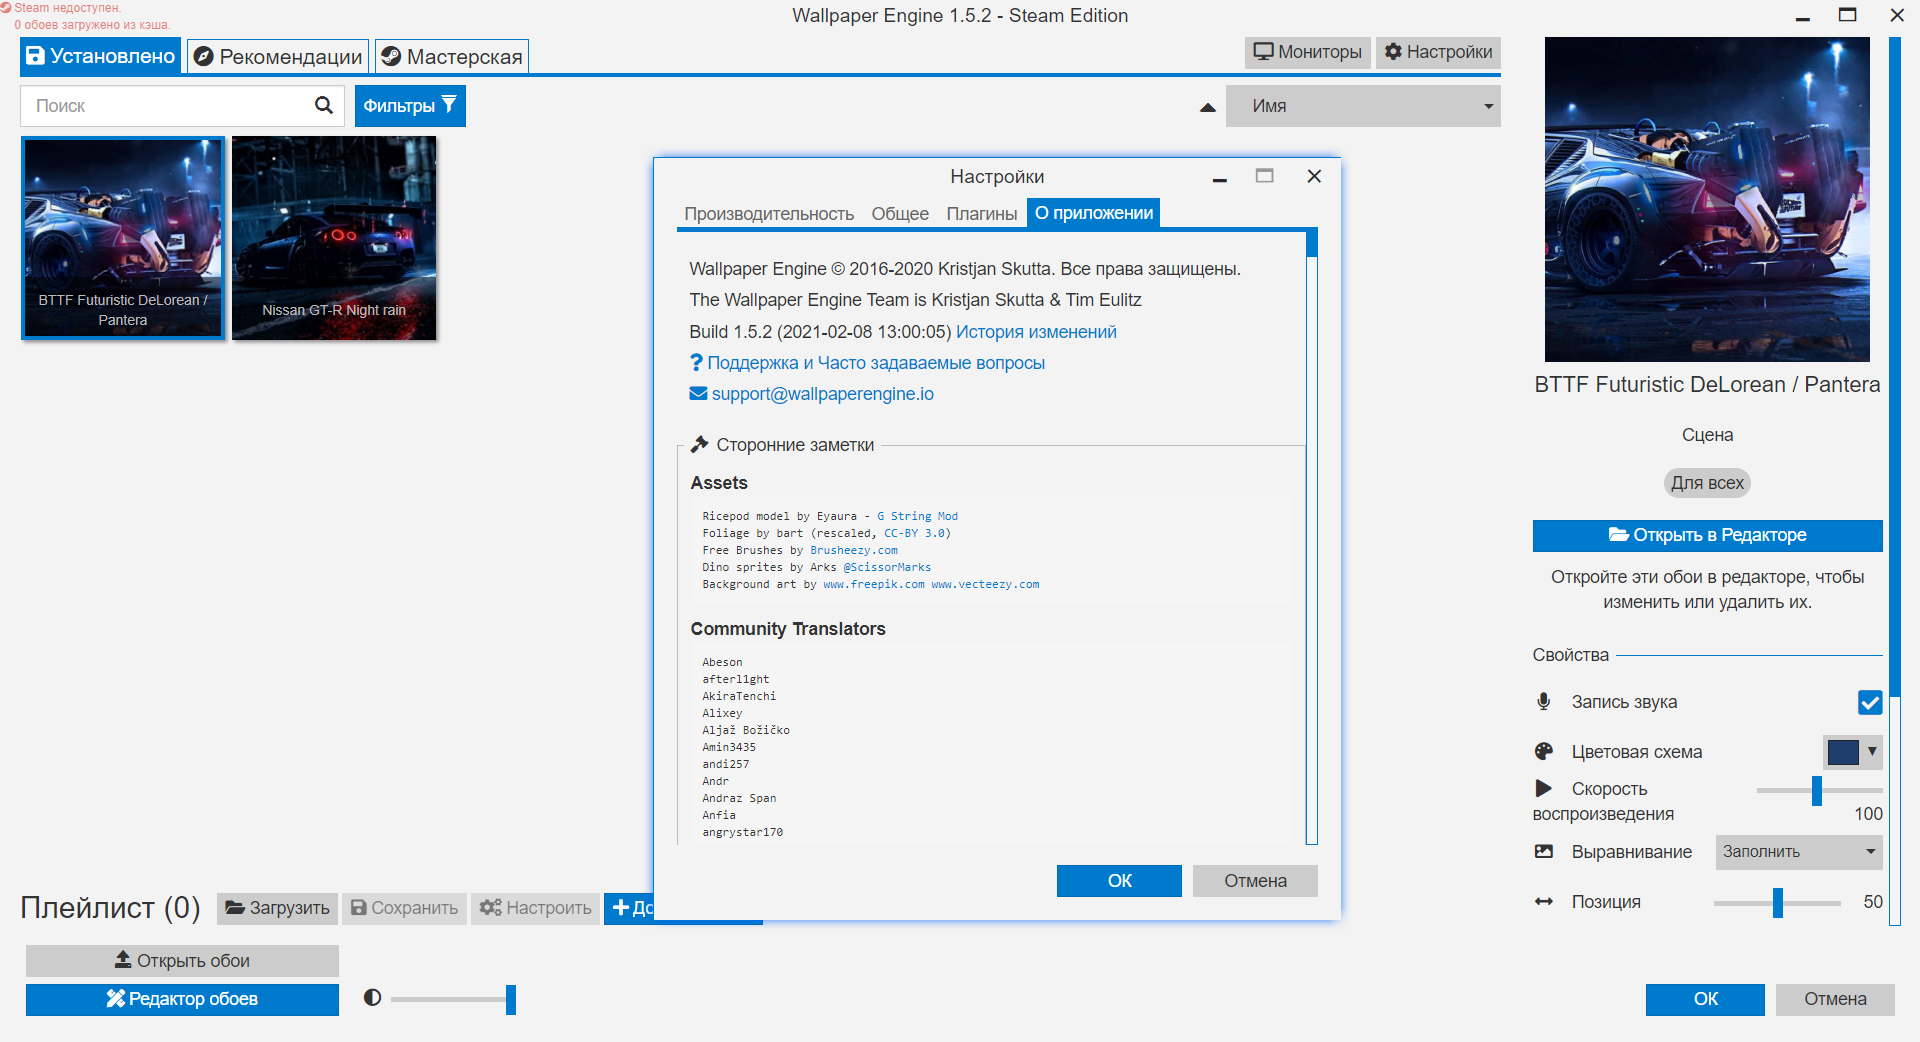Open the Производительность settings tab
The height and width of the screenshot is (1042, 1920).
tap(769, 213)
